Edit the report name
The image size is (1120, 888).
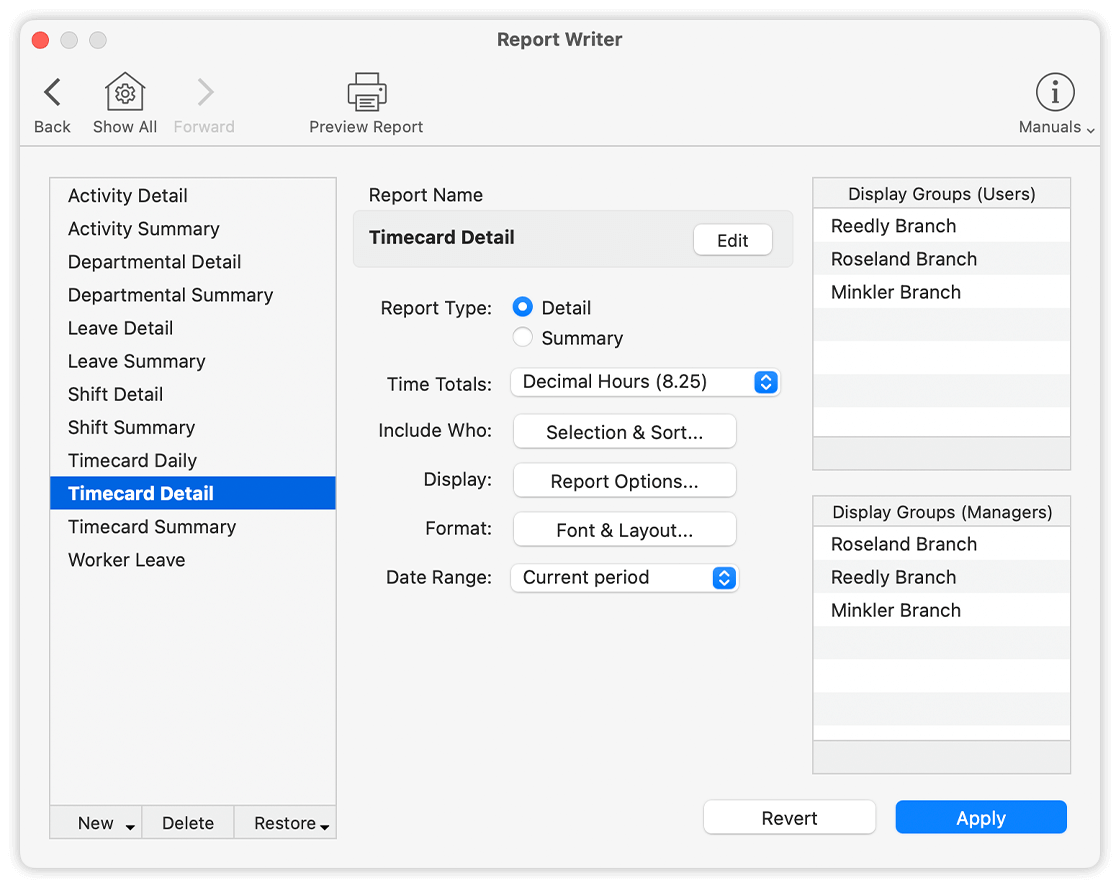click(732, 240)
